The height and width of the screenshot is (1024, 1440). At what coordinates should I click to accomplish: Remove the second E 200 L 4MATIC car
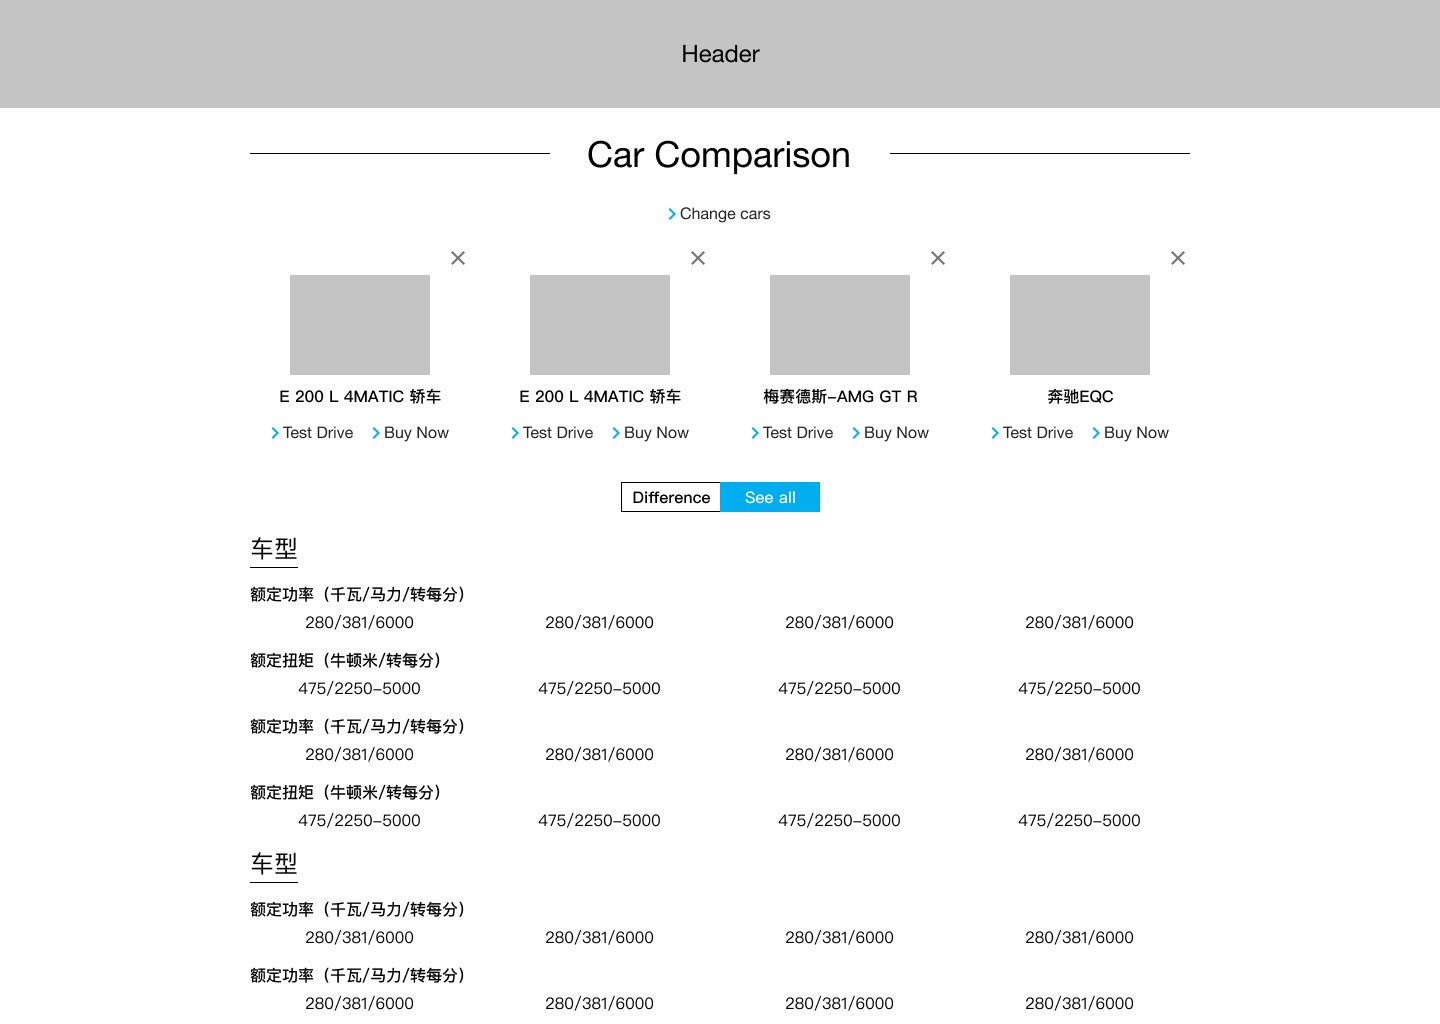(698, 258)
